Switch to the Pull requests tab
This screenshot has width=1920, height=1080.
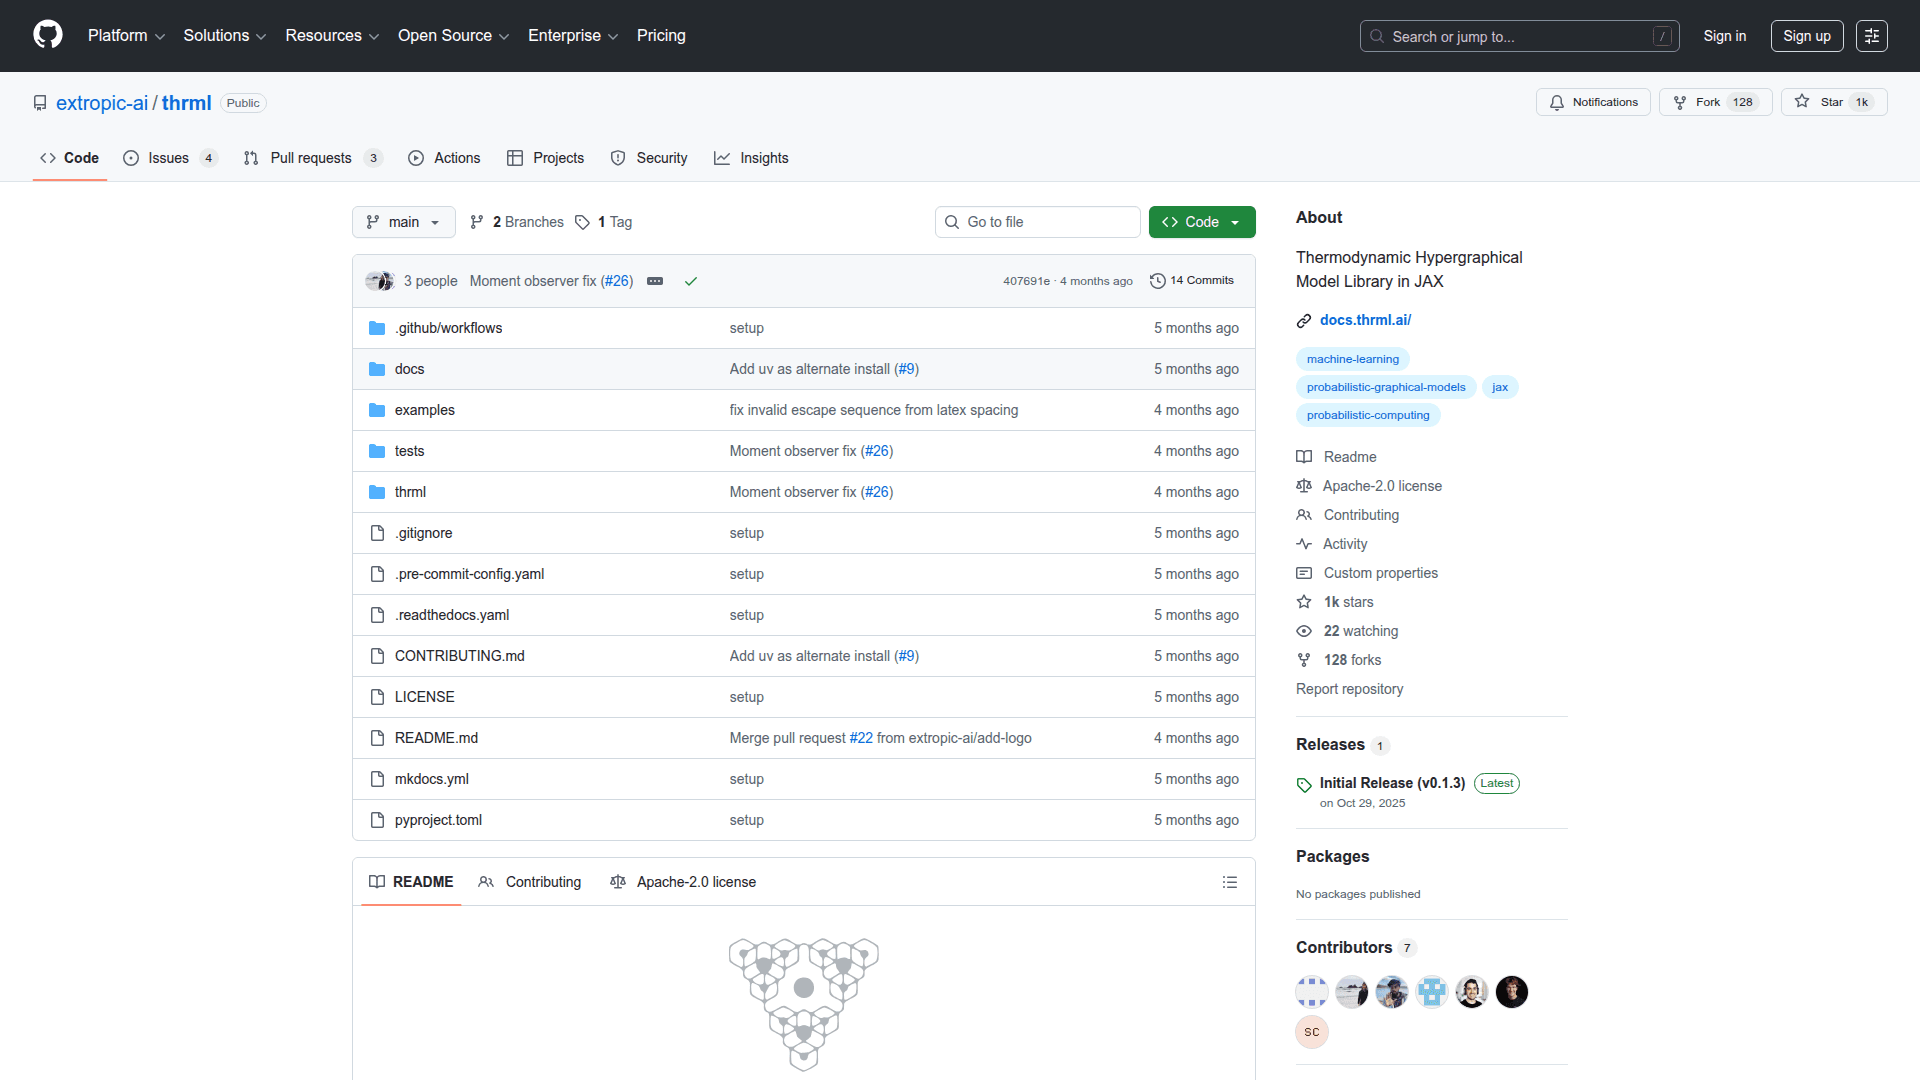click(311, 158)
